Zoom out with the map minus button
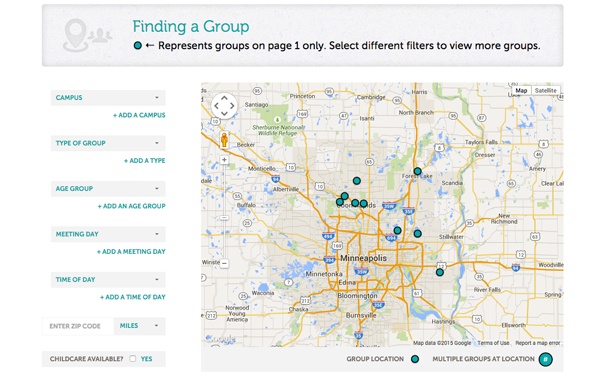This screenshot has width=600, height=375. tap(224, 263)
